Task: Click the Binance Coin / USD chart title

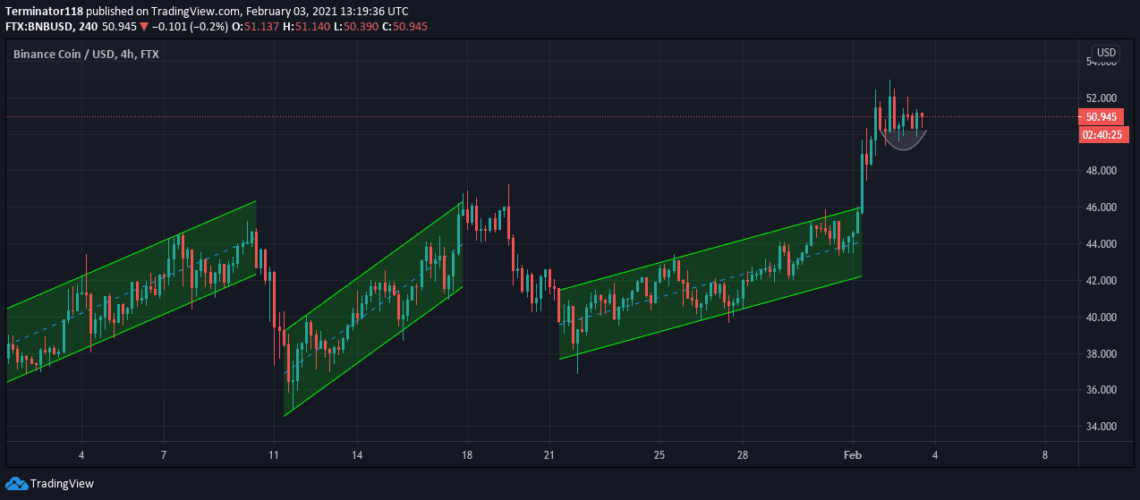Action: (71, 54)
